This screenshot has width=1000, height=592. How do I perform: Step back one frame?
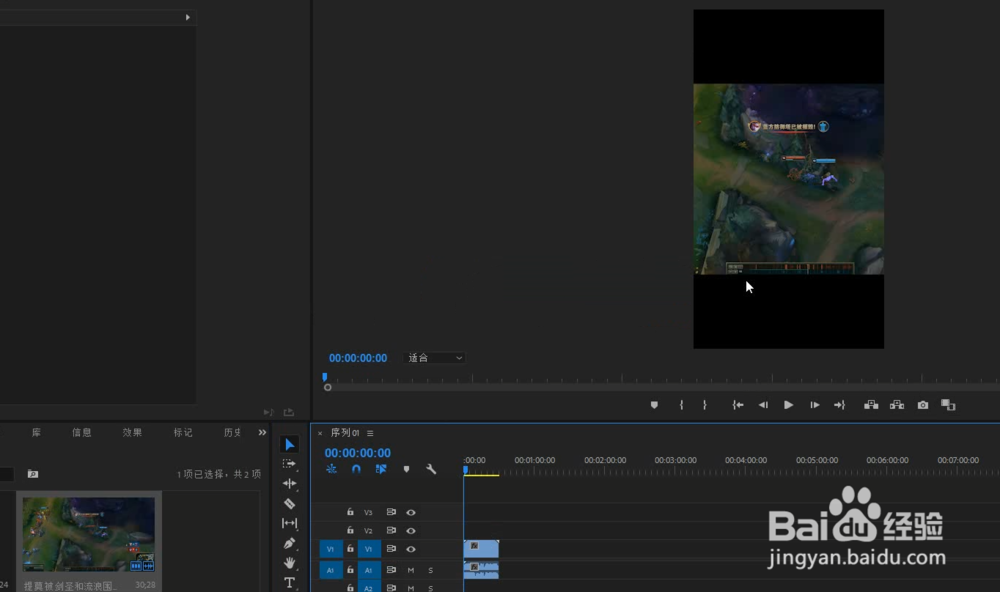(x=763, y=405)
